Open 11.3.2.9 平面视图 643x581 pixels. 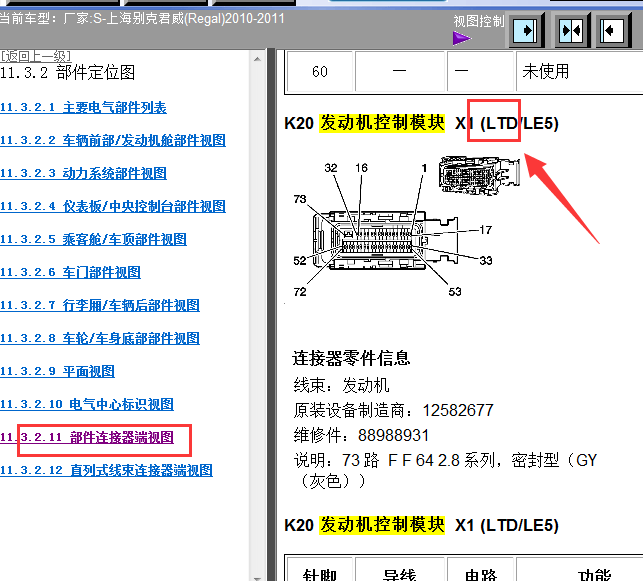[57, 371]
